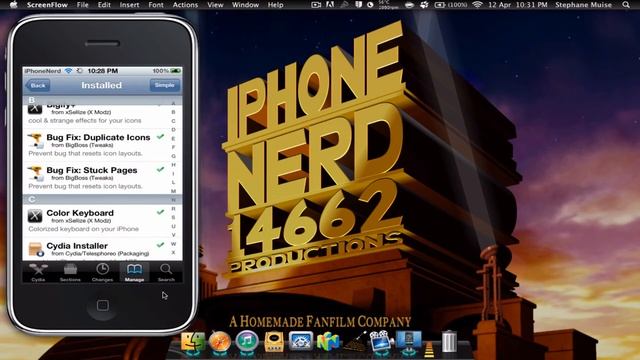Screen dimensions: 640x360
Task: Open ScreenFlow from the dock
Action: (381, 341)
